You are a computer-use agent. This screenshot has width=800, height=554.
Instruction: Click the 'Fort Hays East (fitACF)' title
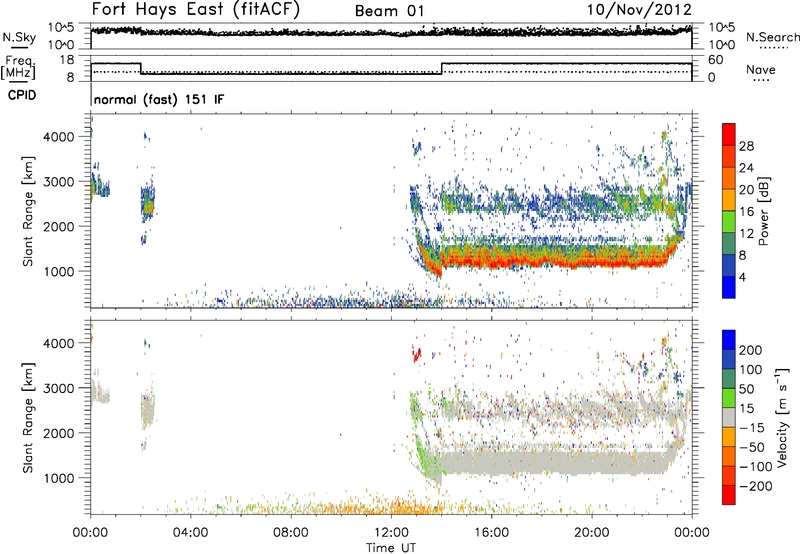(196, 9)
